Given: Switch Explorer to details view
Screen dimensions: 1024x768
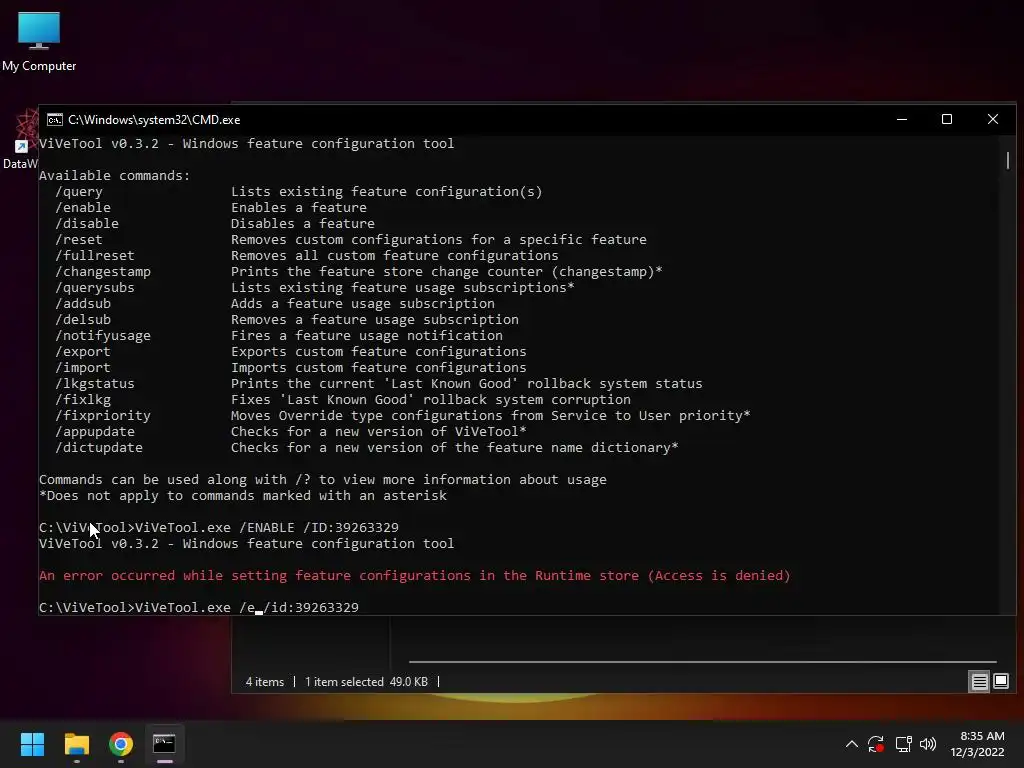Looking at the screenshot, I should (x=980, y=682).
